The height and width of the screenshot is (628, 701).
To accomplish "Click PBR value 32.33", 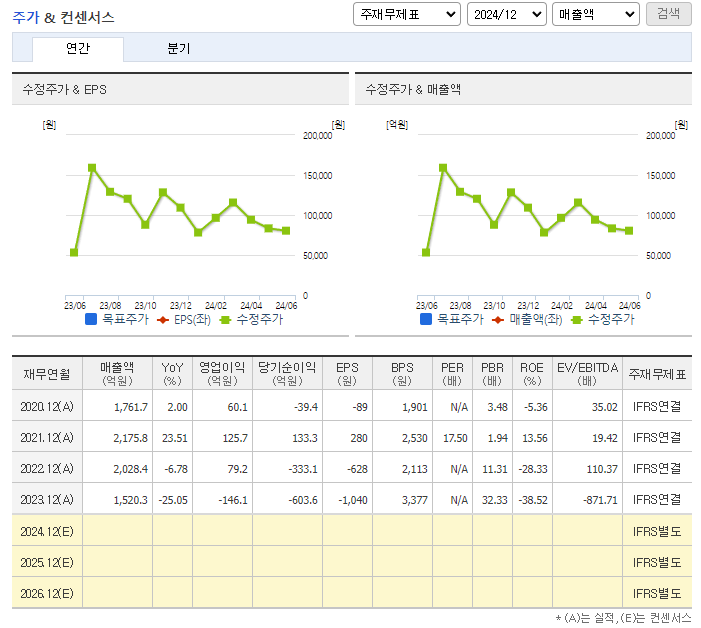I will [x=494, y=500].
